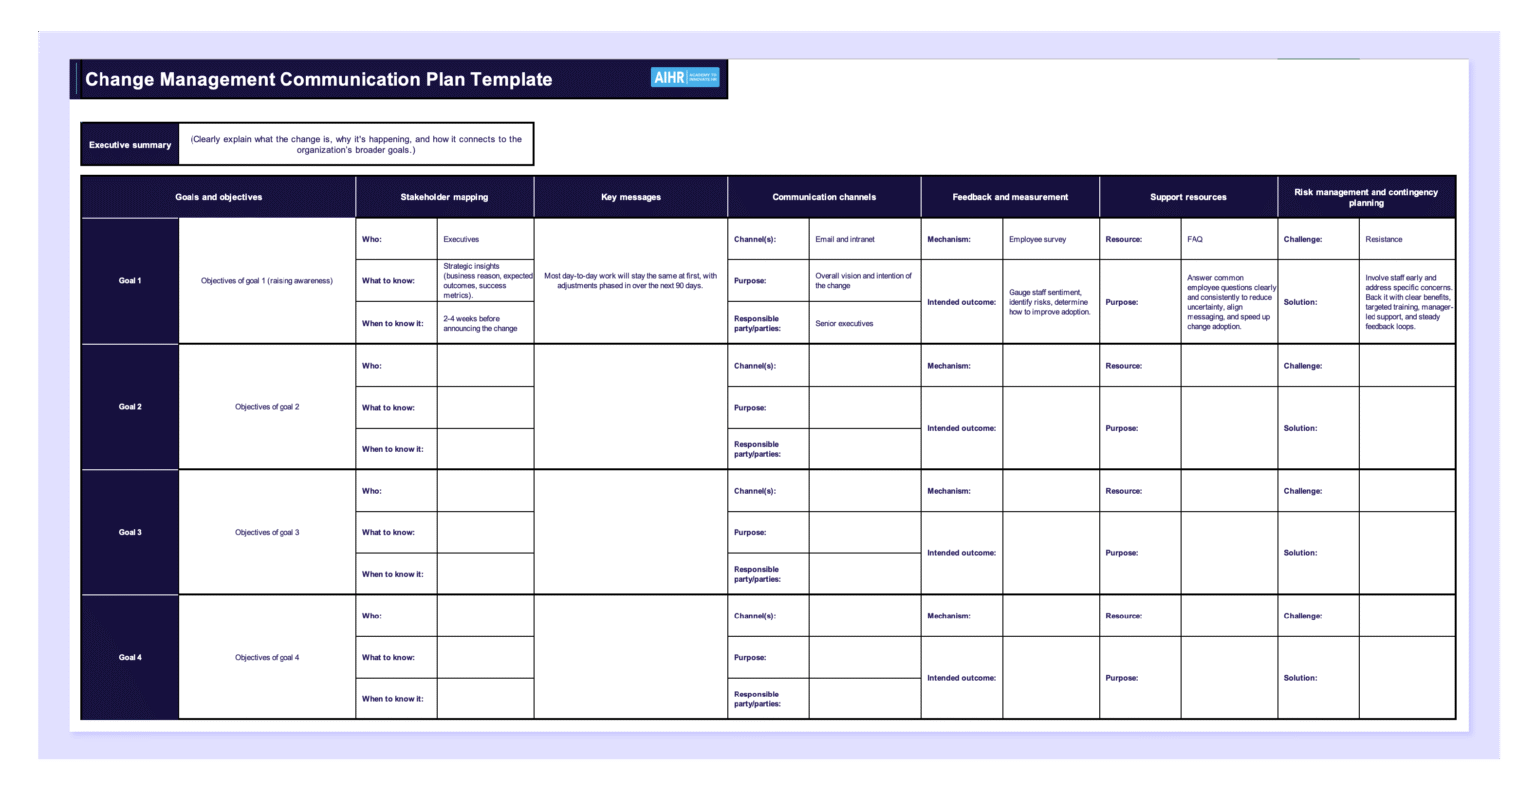1536x795 pixels.
Task: Click the "Executives" stakeholder cell
Action: click(x=485, y=239)
